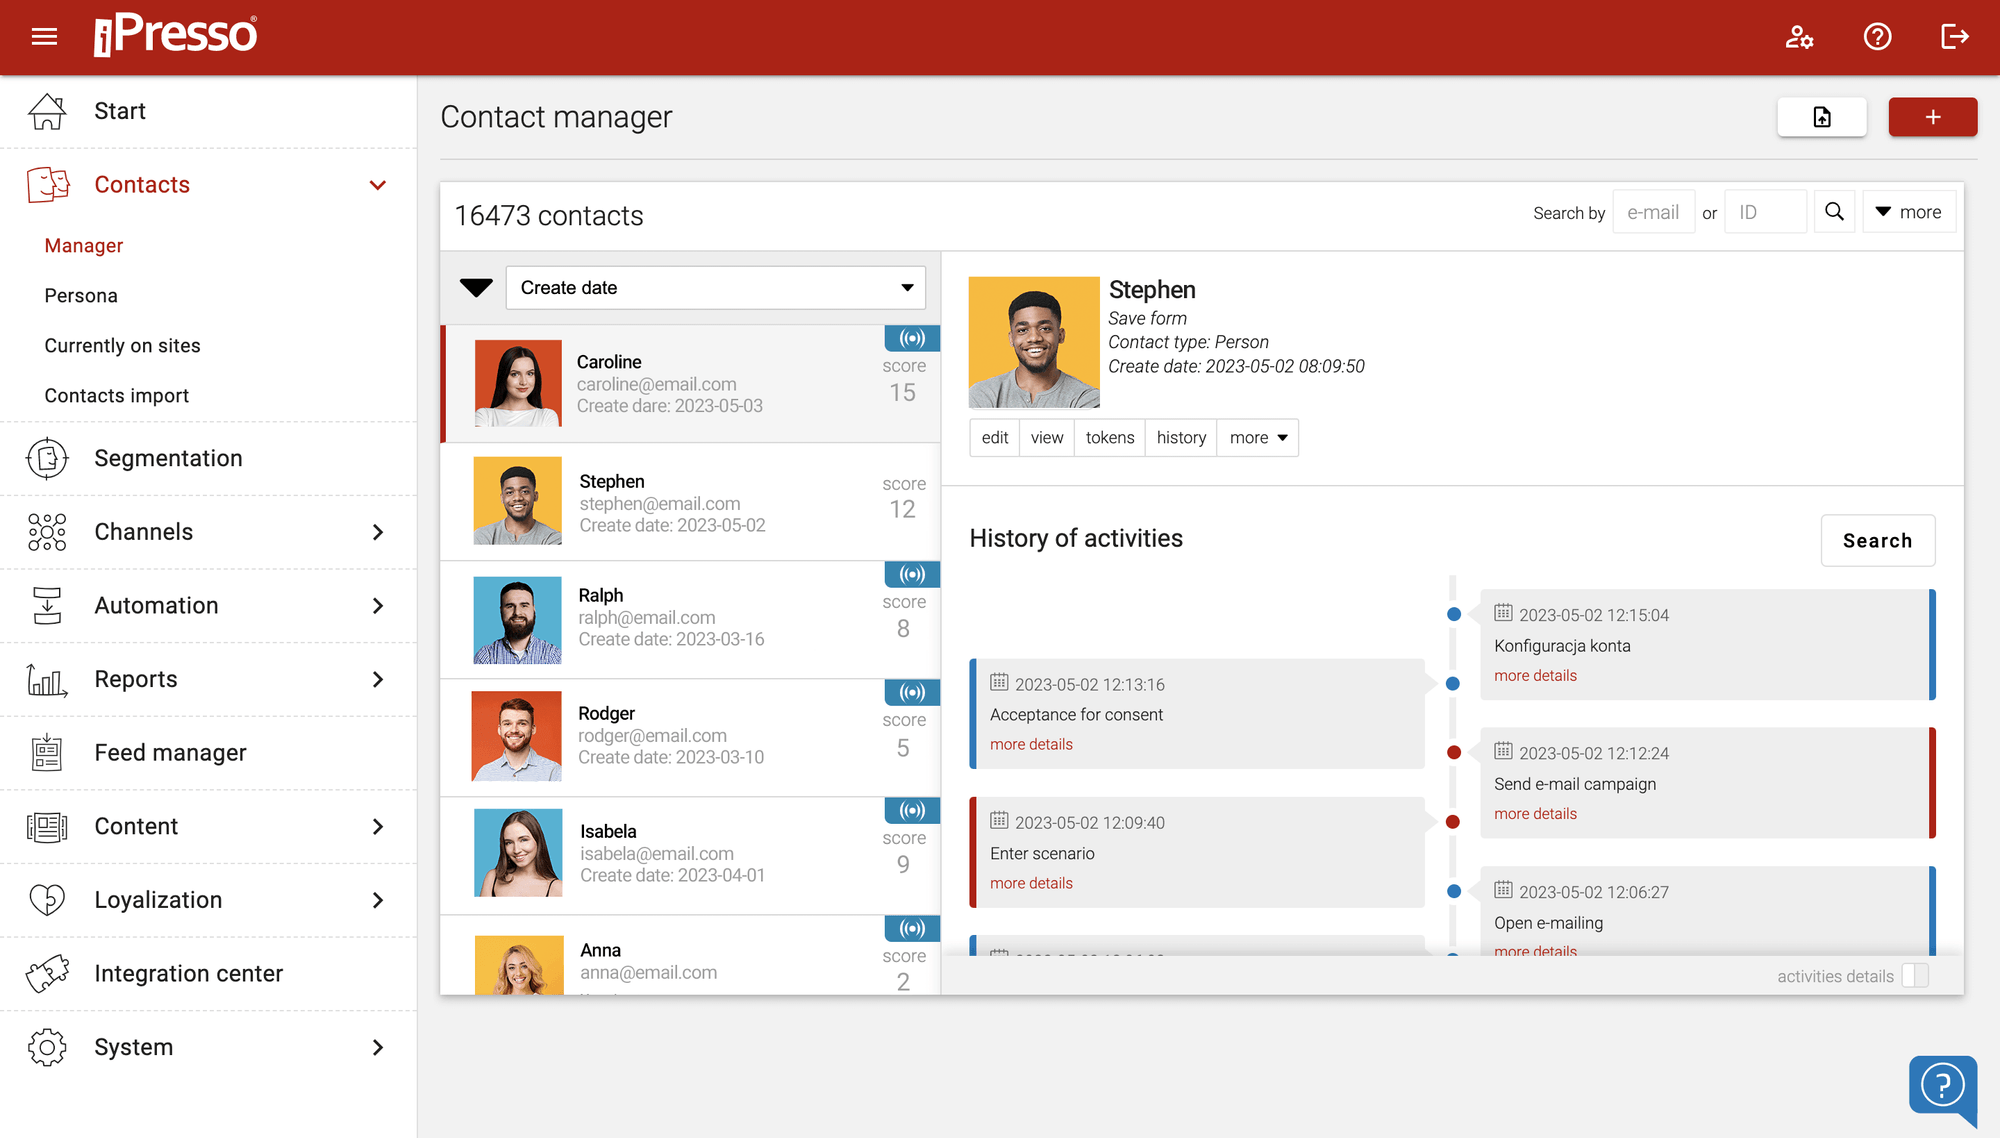
Task: Click the logout icon
Action: click(1954, 37)
